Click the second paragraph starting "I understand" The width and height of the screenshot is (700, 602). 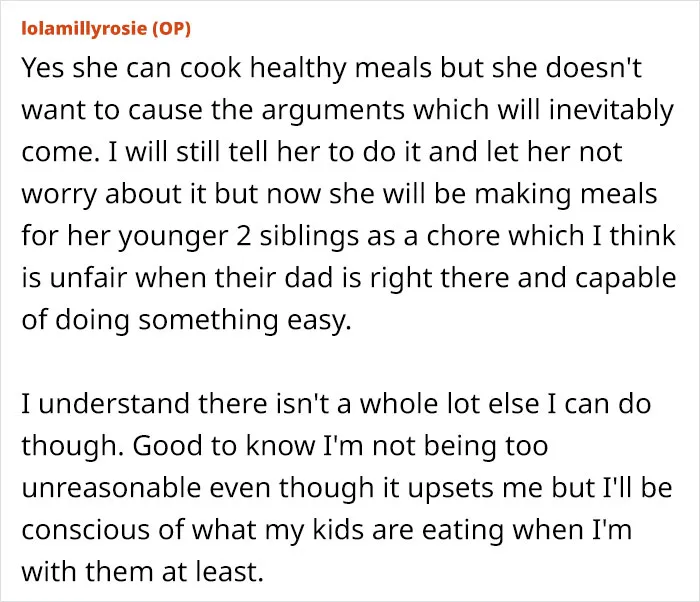pyautogui.click(x=347, y=487)
